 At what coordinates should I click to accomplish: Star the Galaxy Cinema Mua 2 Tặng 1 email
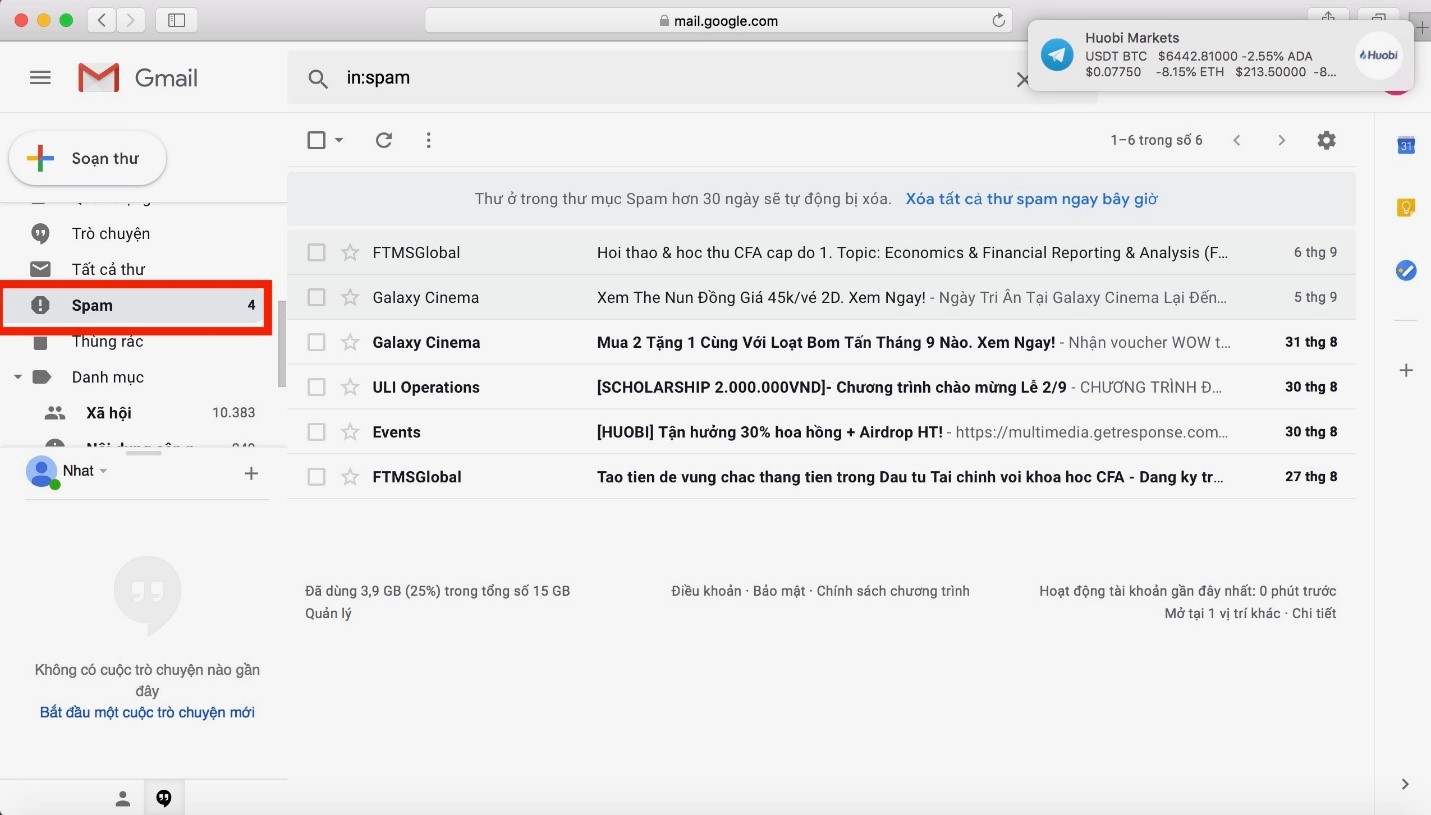(x=350, y=342)
